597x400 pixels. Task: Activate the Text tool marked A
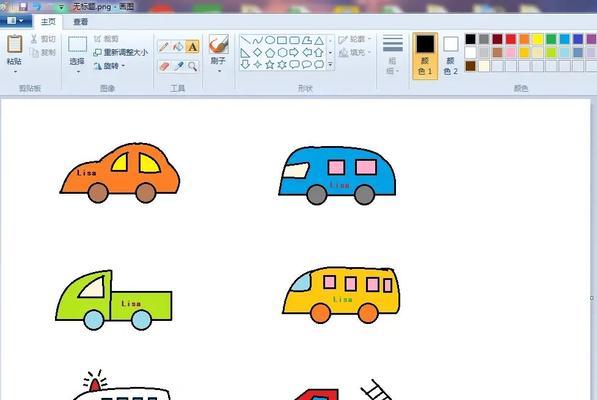point(192,46)
